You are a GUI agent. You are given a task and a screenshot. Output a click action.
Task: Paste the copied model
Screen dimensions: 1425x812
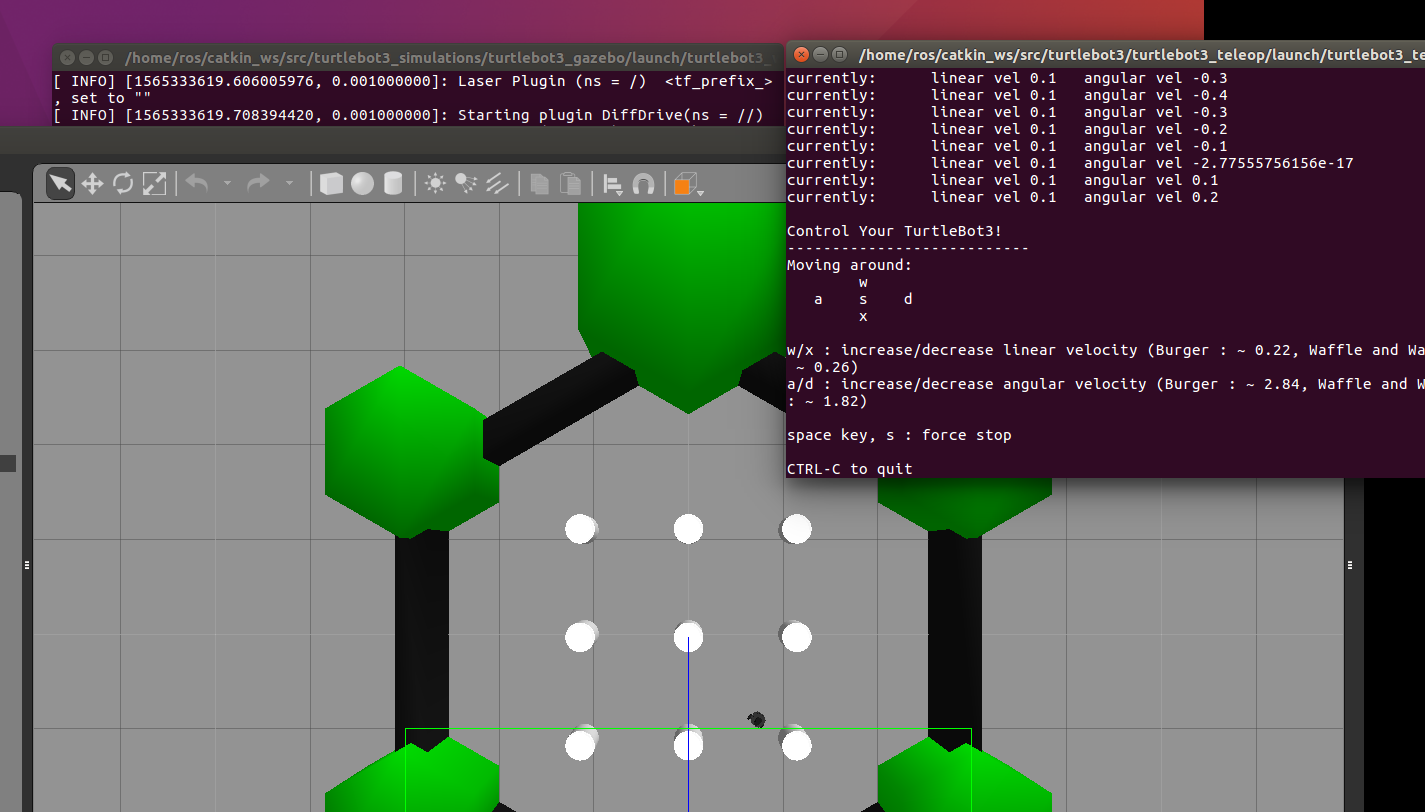570,183
